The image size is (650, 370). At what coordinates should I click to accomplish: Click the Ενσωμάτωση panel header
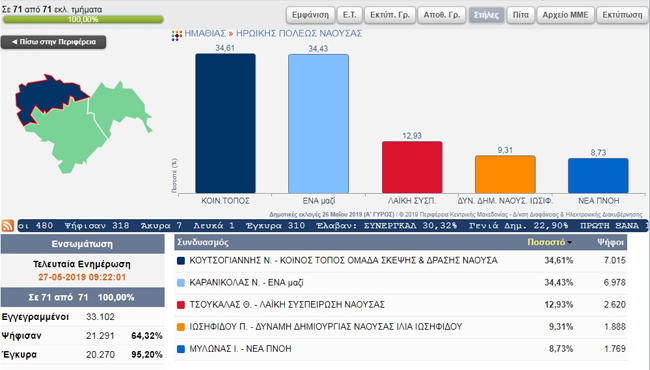(x=82, y=244)
